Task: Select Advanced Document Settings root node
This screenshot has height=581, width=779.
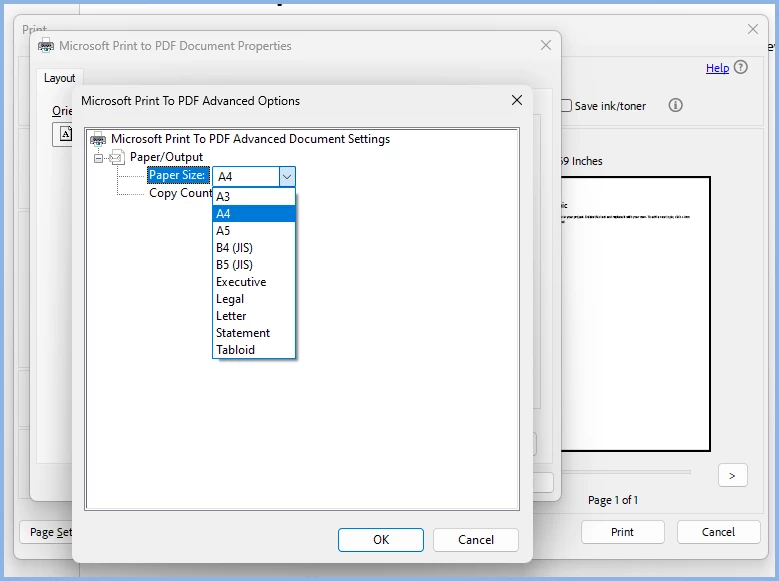Action: click(x=250, y=139)
